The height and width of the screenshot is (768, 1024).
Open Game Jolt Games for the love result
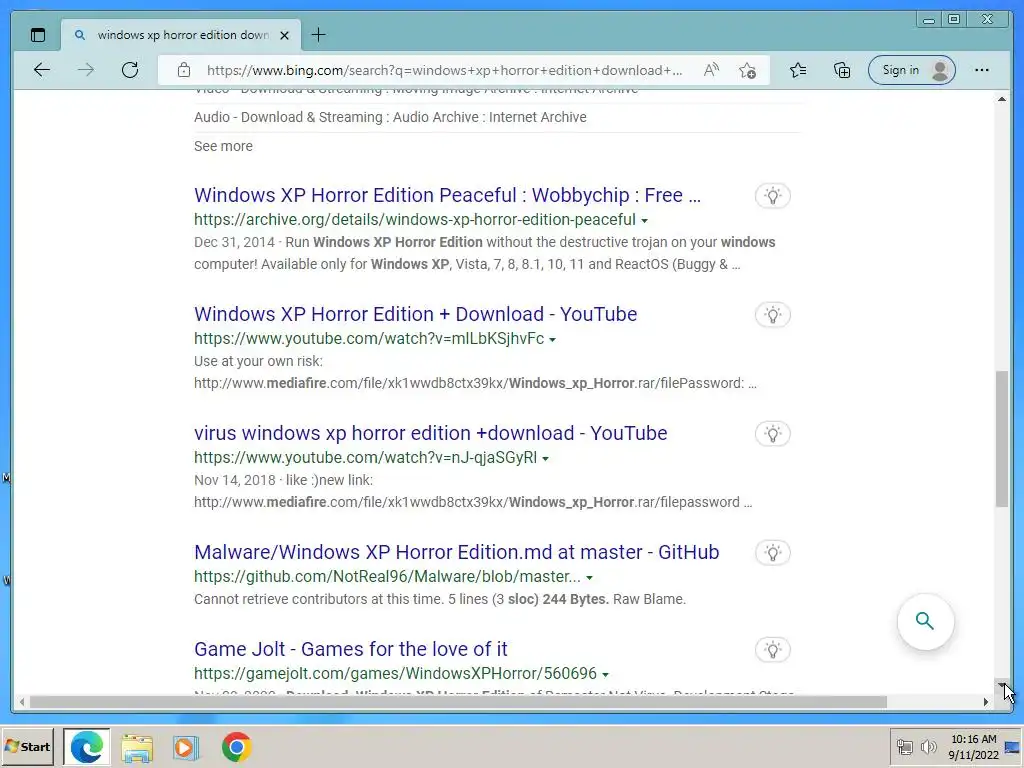coord(351,649)
